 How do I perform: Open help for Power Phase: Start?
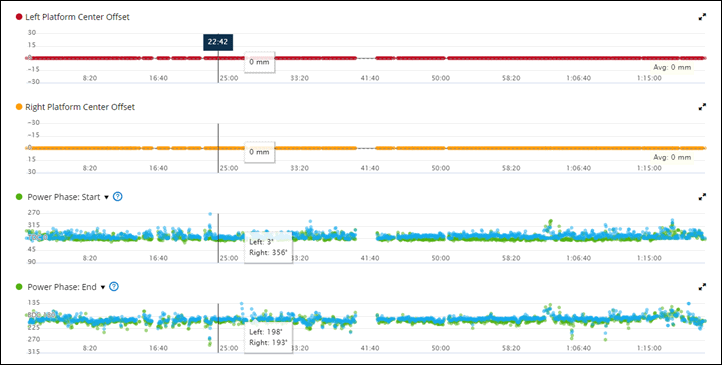[117, 197]
